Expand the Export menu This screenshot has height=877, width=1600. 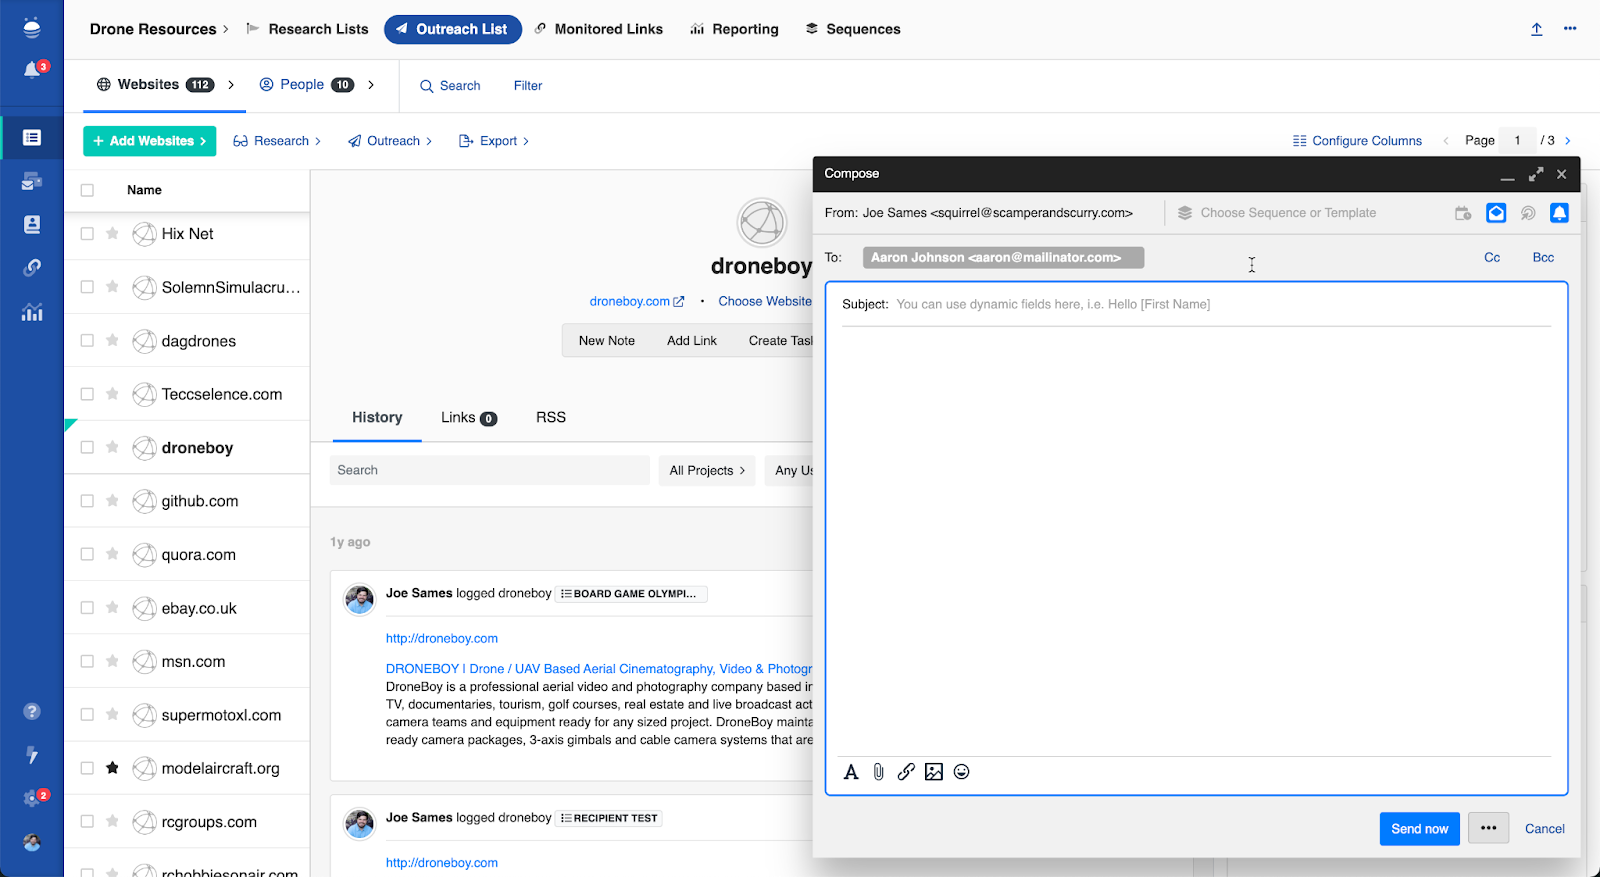pyautogui.click(x=494, y=141)
